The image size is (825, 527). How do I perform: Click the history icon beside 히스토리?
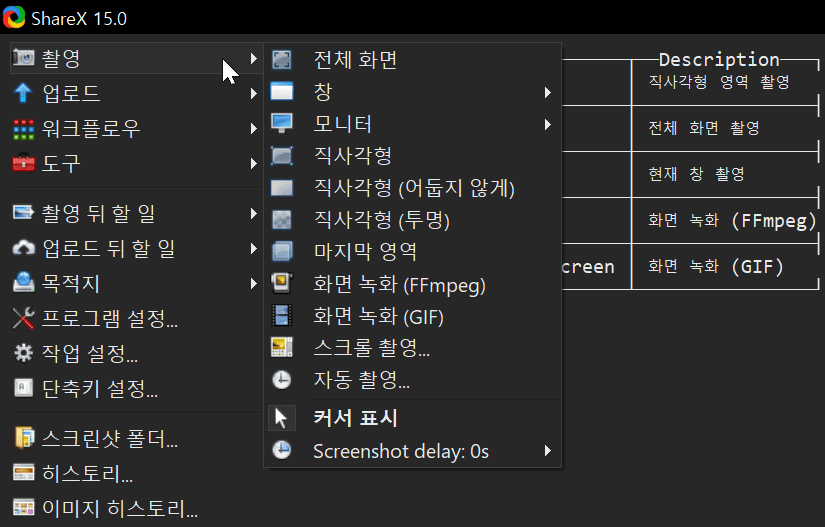[x=24, y=472]
